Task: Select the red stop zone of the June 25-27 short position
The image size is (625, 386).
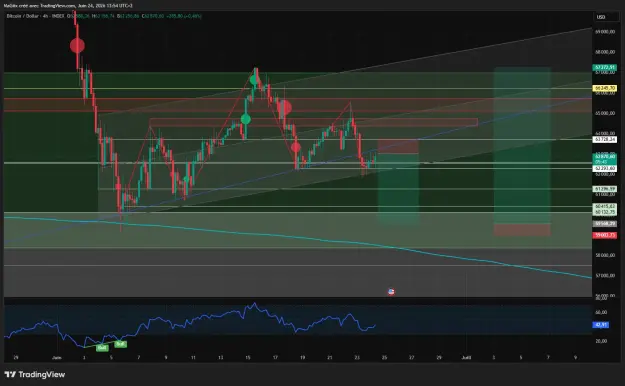Action: (398, 146)
